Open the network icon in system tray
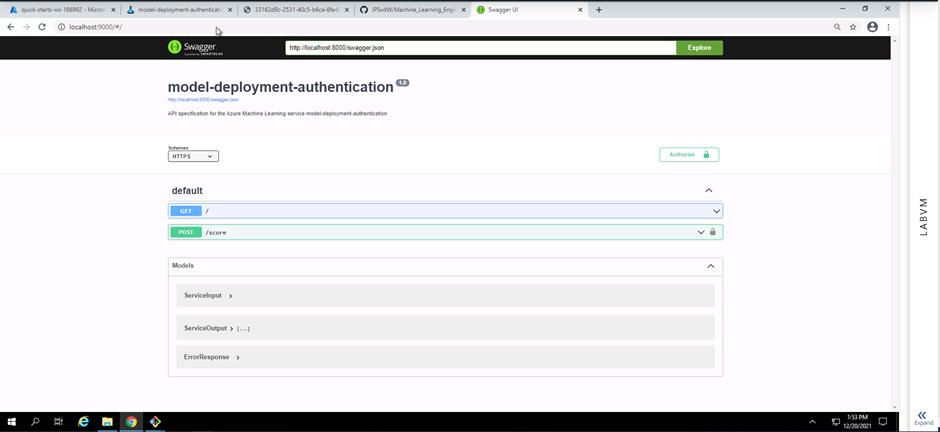940x432 pixels. click(x=836, y=422)
